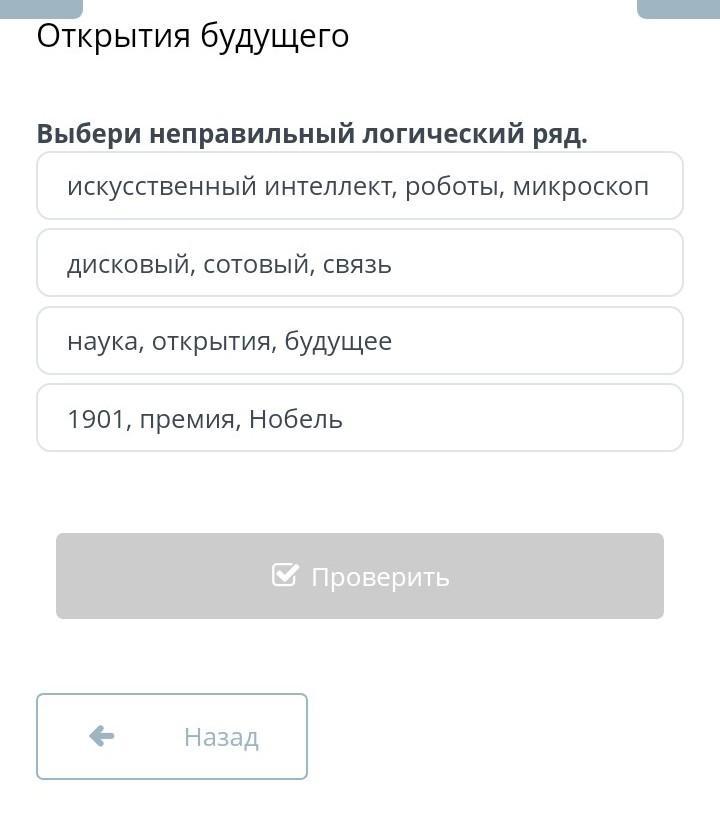Click the word 'Нобель' in fourth option
The image size is (720, 815).
coord(296,419)
